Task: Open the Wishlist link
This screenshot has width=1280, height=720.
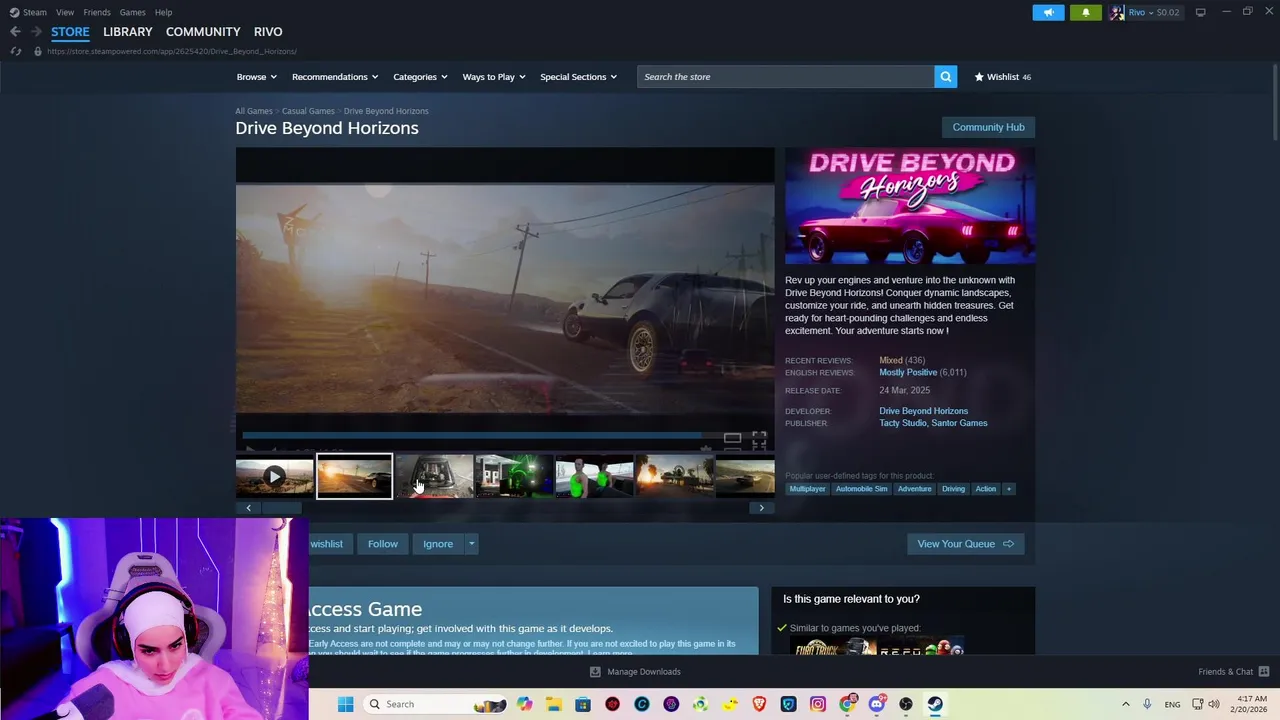Action: coord(1002,77)
